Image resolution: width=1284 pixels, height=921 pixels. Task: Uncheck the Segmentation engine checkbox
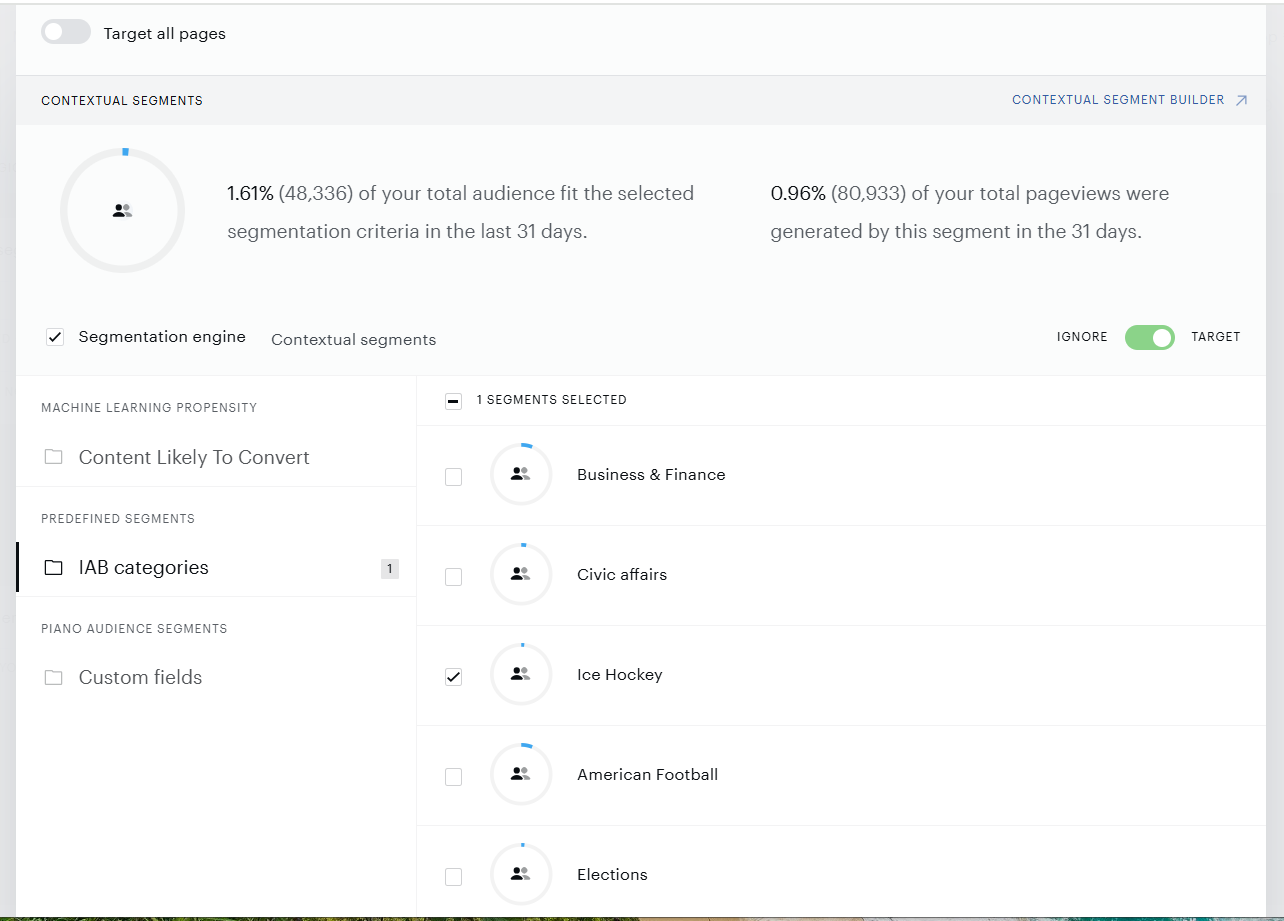pos(55,337)
